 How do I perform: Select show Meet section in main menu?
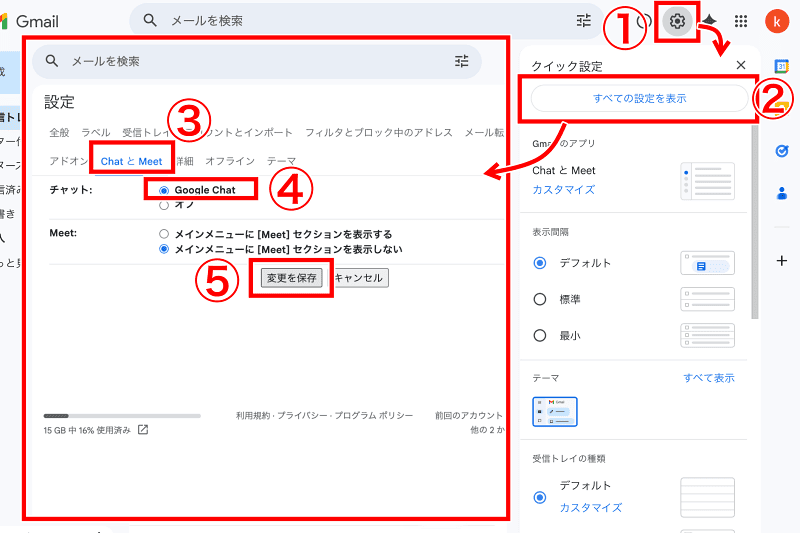(x=164, y=234)
